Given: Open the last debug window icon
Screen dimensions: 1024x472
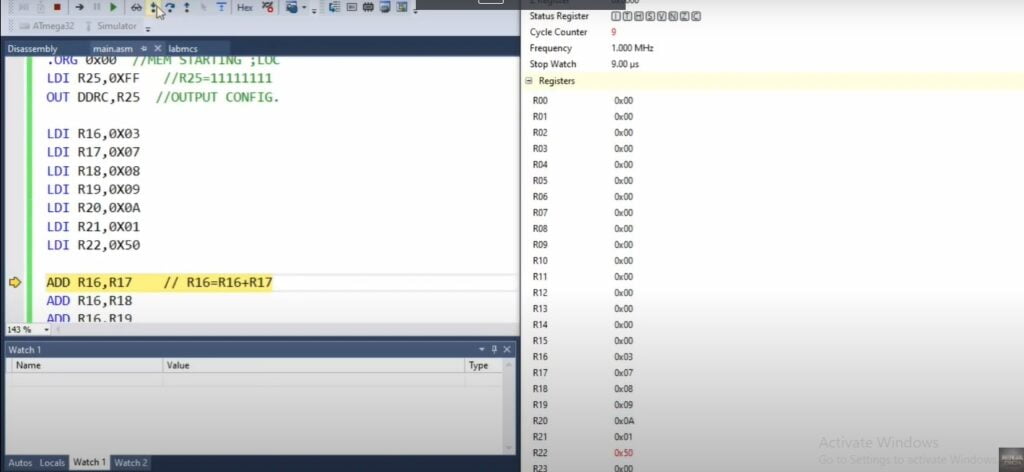Looking at the screenshot, I should tap(402, 7).
